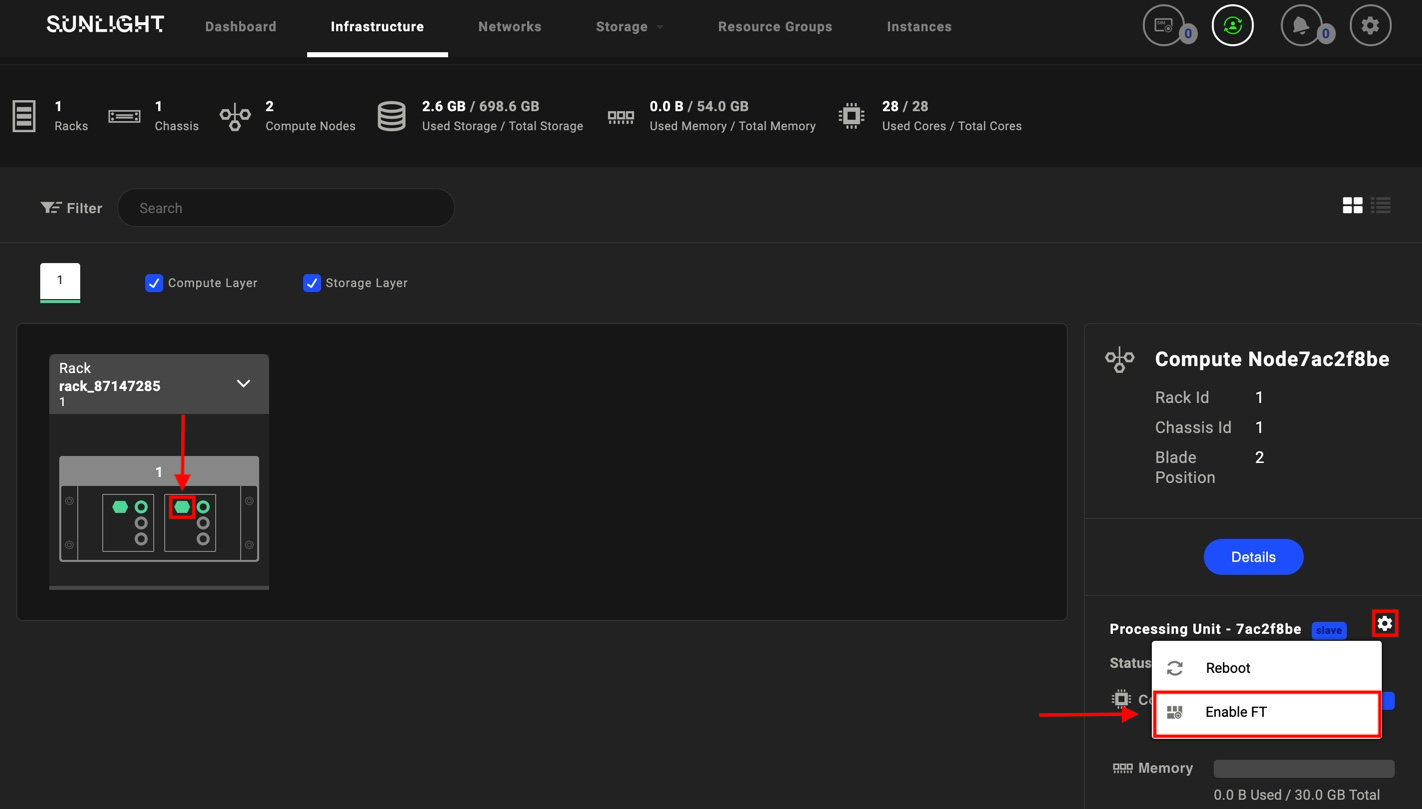Click the Processing Unit gear icon
The height and width of the screenshot is (809, 1422).
(1384, 623)
